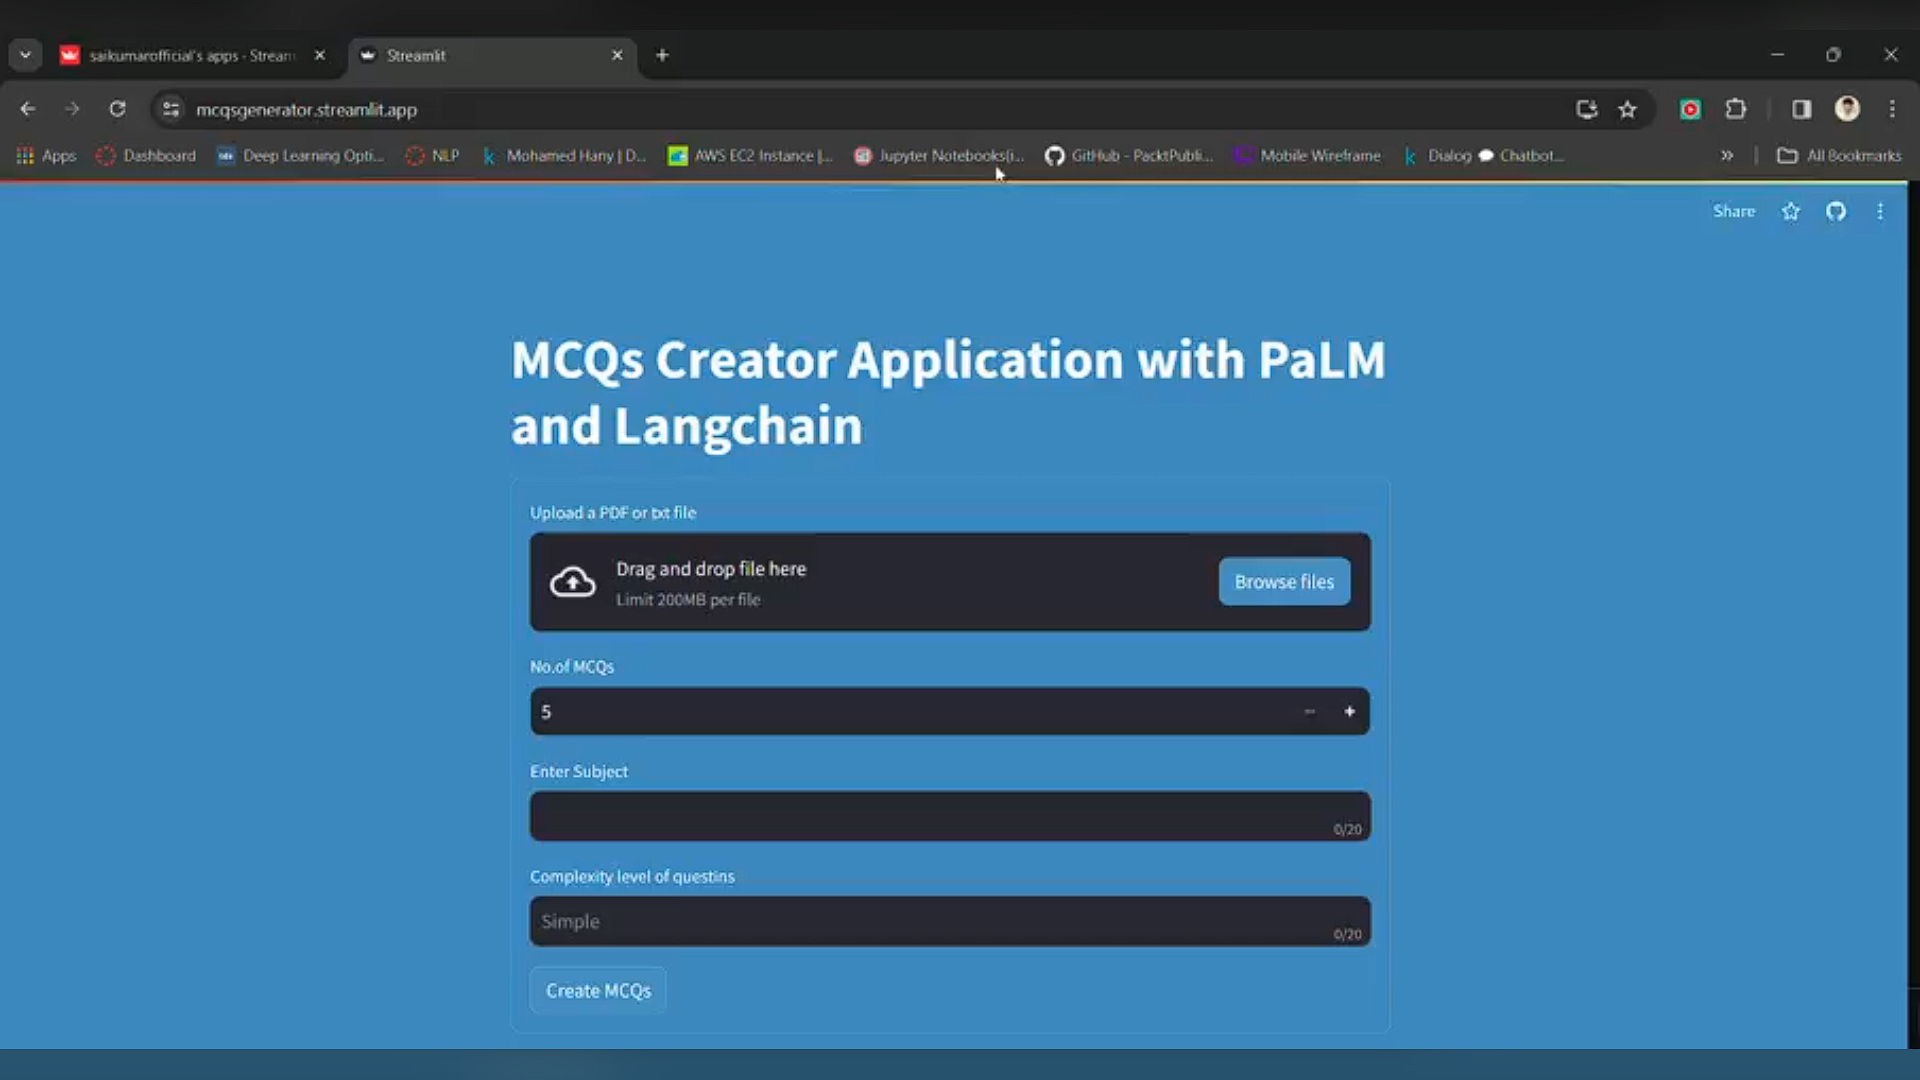Open the Streamlit three-dot app menu

[x=1880, y=211]
